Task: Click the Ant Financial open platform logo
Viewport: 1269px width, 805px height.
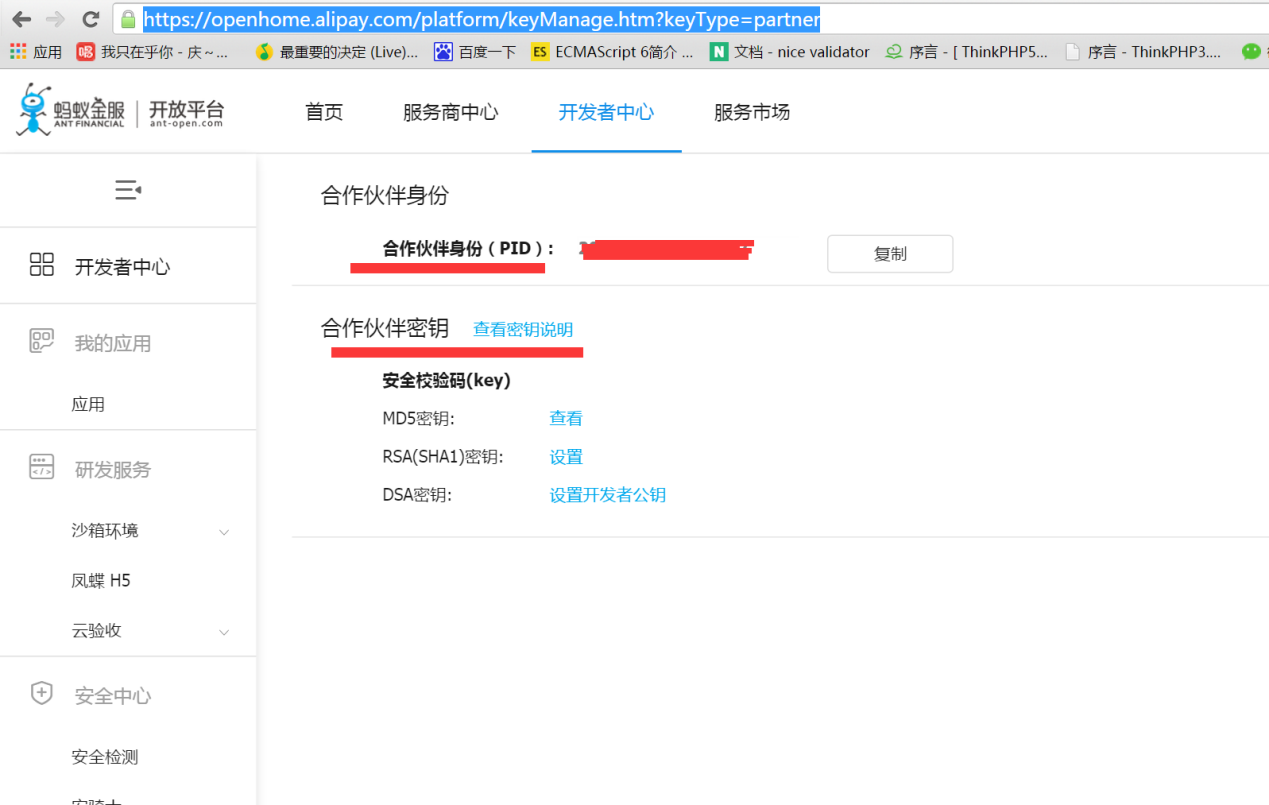Action: [x=120, y=110]
